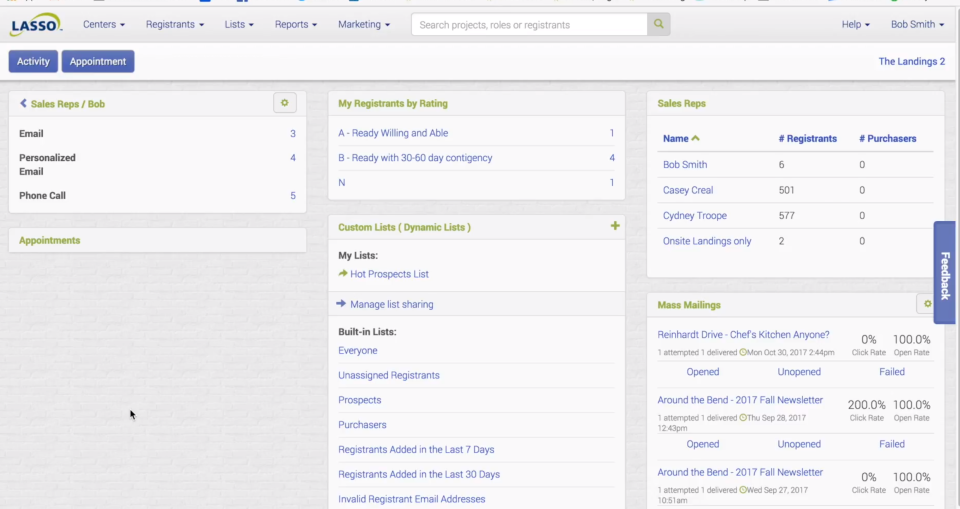Image resolution: width=960 pixels, height=509 pixels.
Task: Click the Appointment button
Action: pos(98,61)
